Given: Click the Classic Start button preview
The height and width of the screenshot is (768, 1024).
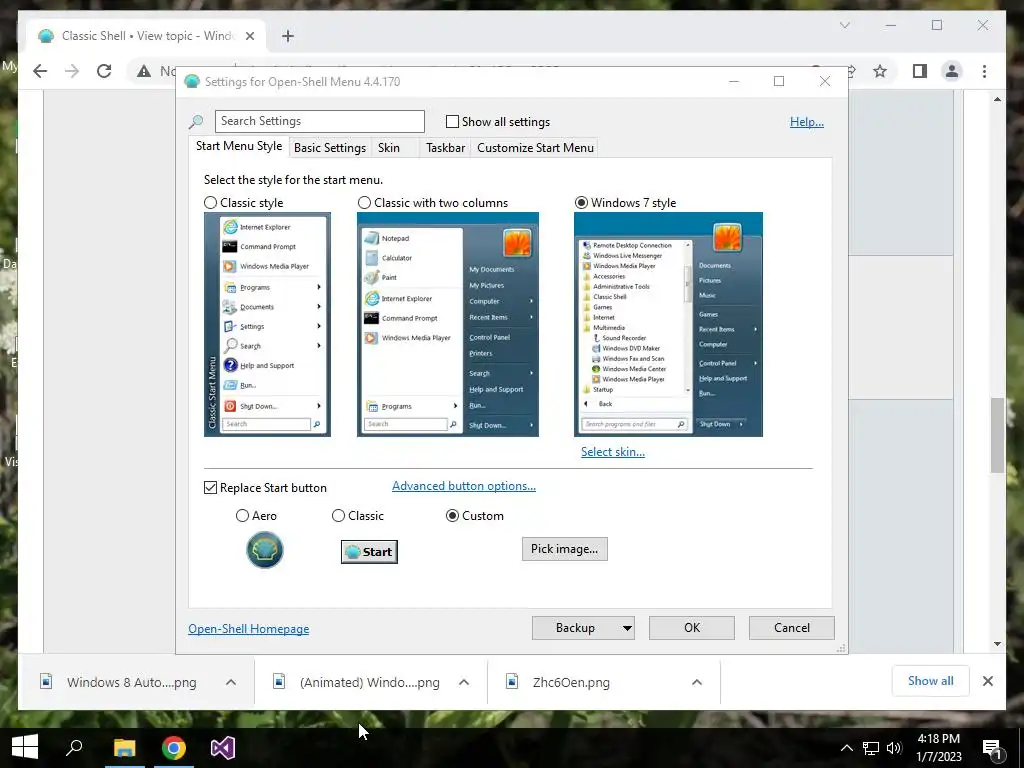Looking at the screenshot, I should click(x=369, y=552).
